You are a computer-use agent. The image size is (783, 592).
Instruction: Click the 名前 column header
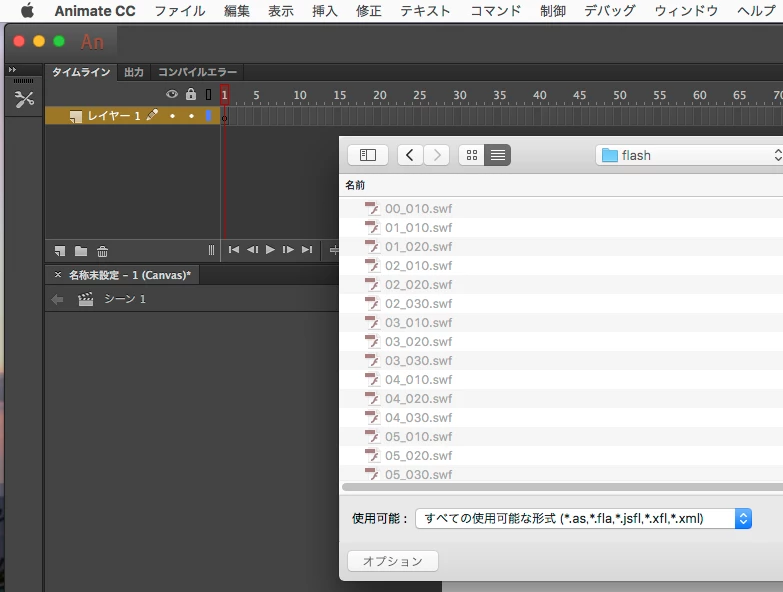355,185
